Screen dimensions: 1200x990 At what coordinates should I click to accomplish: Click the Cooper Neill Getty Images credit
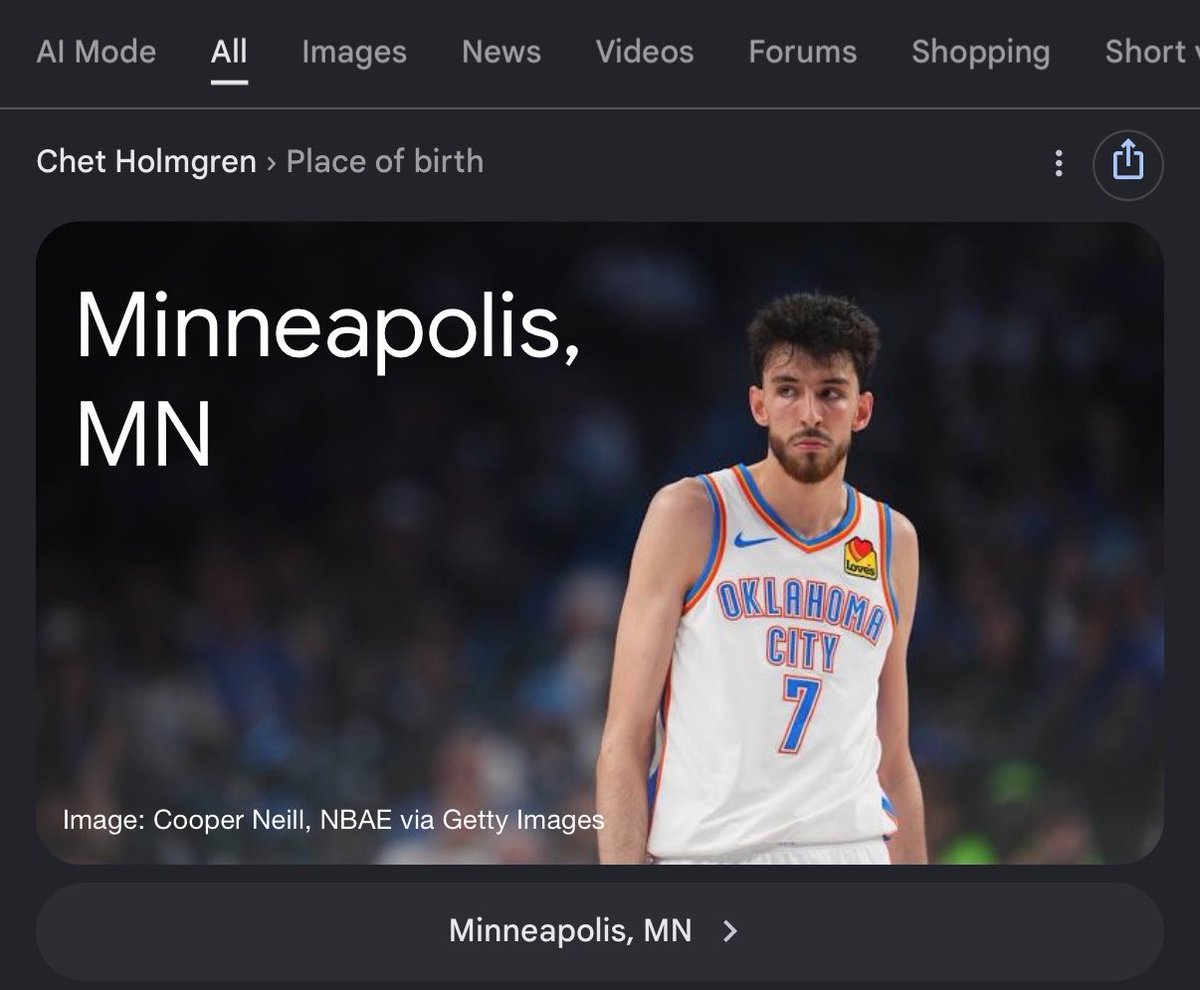tap(333, 820)
